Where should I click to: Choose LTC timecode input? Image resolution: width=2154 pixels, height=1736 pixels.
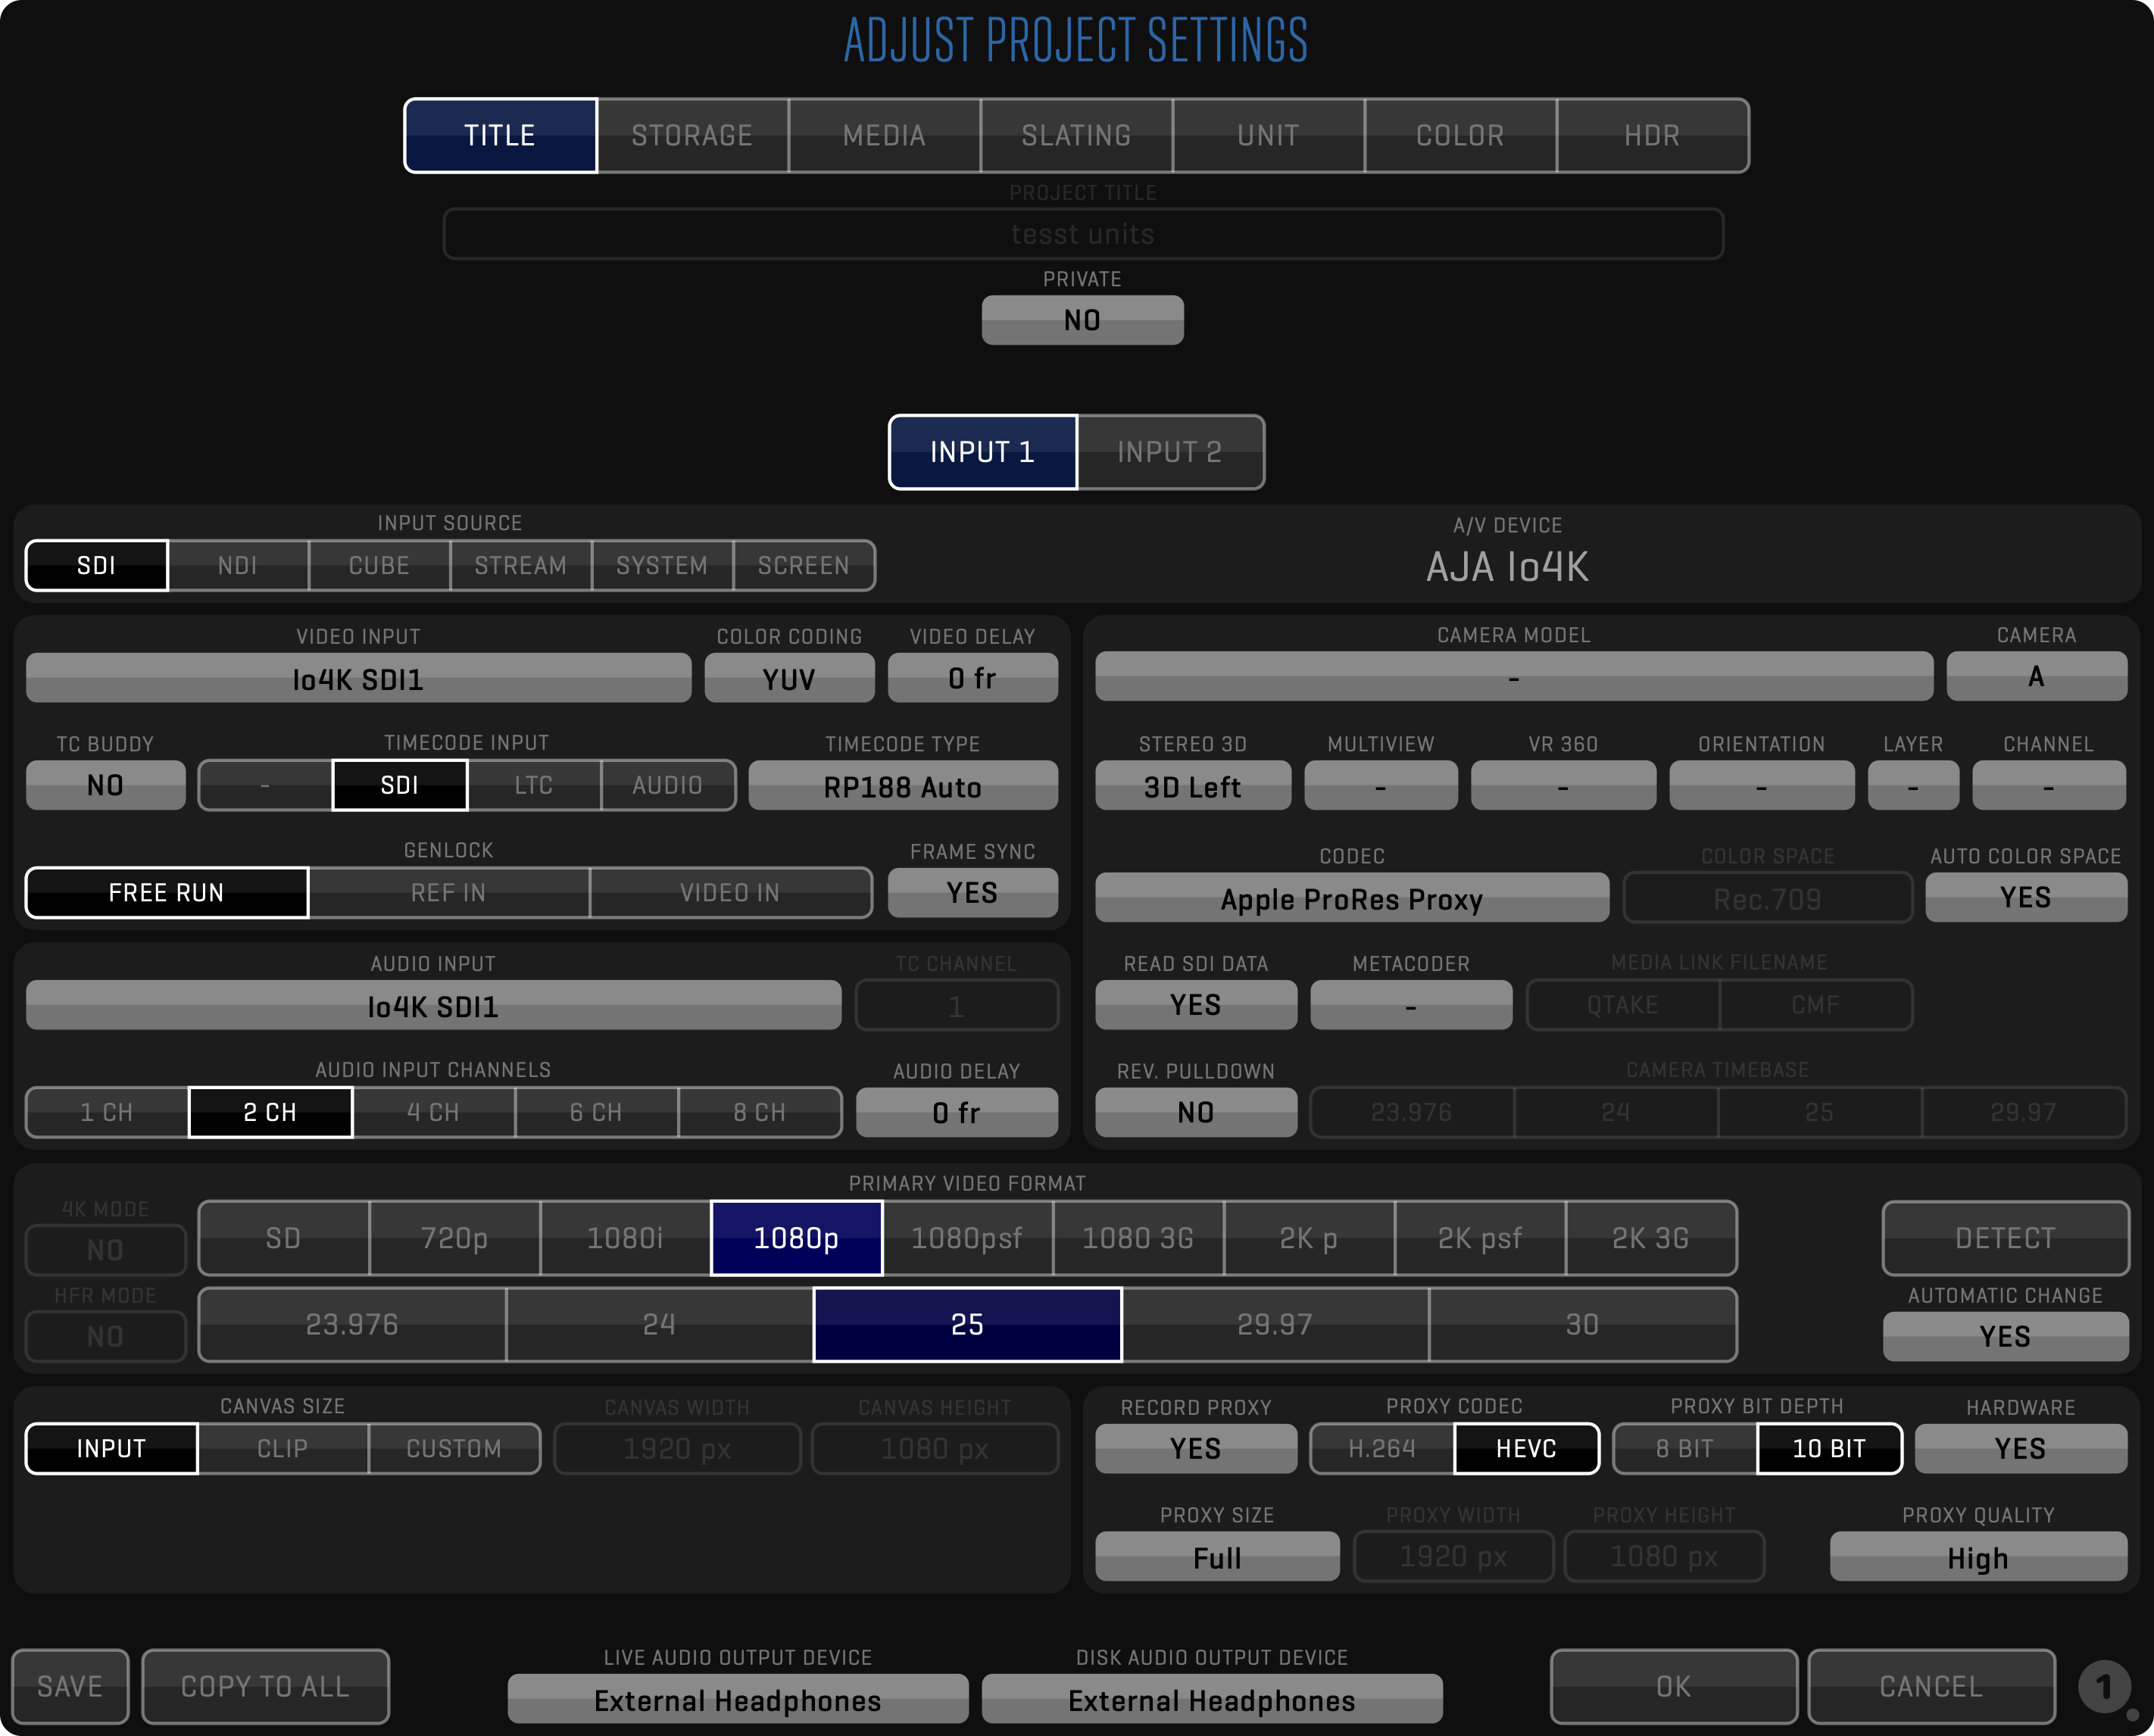pyautogui.click(x=534, y=786)
